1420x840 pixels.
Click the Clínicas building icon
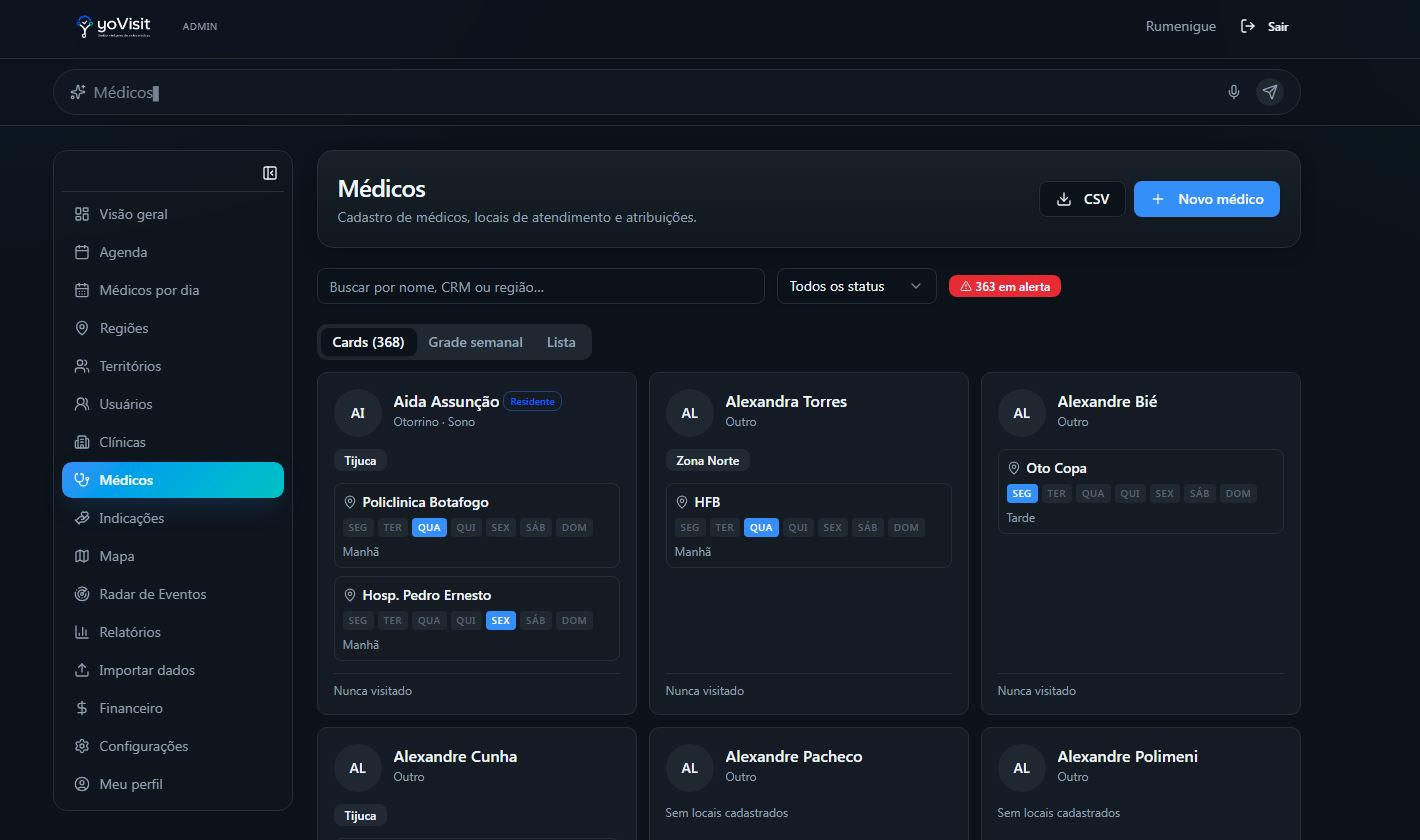[82, 442]
